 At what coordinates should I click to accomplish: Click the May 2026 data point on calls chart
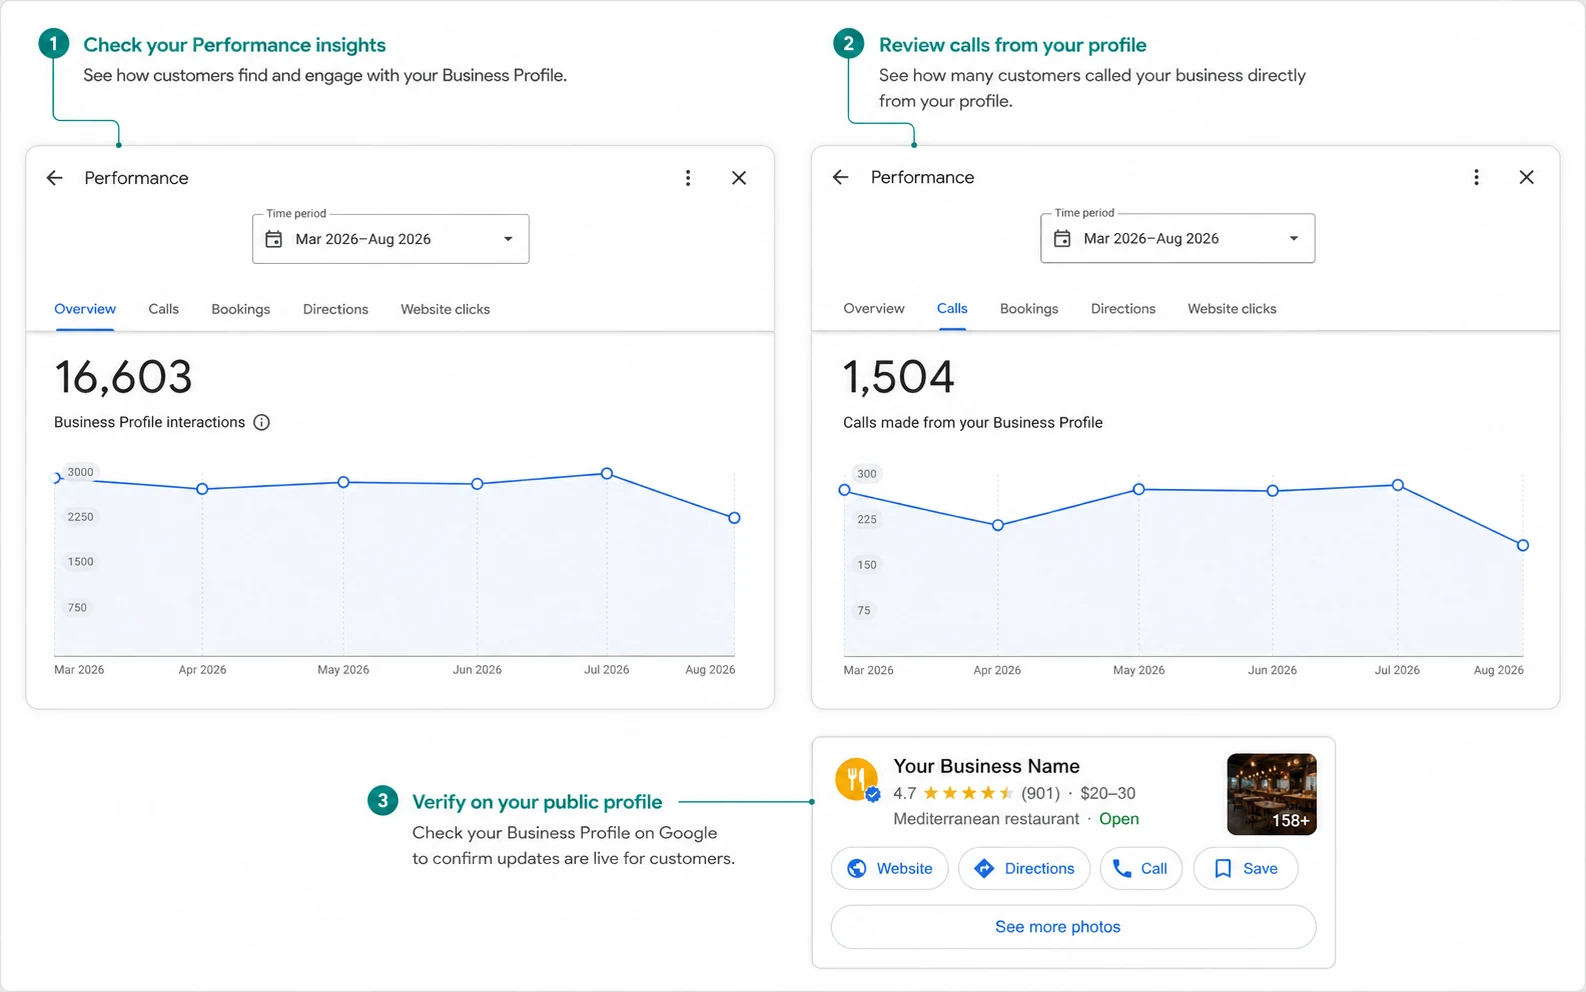pyautogui.click(x=1139, y=489)
